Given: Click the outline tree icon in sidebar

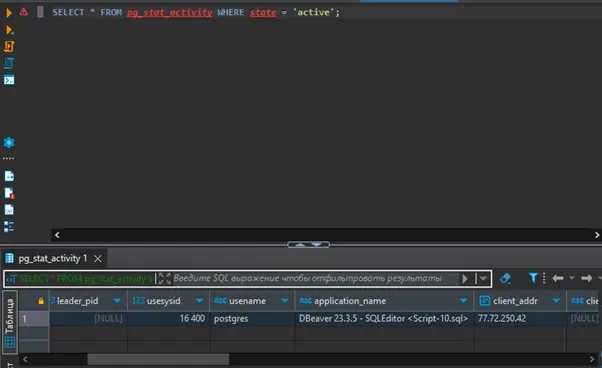Looking at the screenshot, I should pyautogui.click(x=9, y=226).
